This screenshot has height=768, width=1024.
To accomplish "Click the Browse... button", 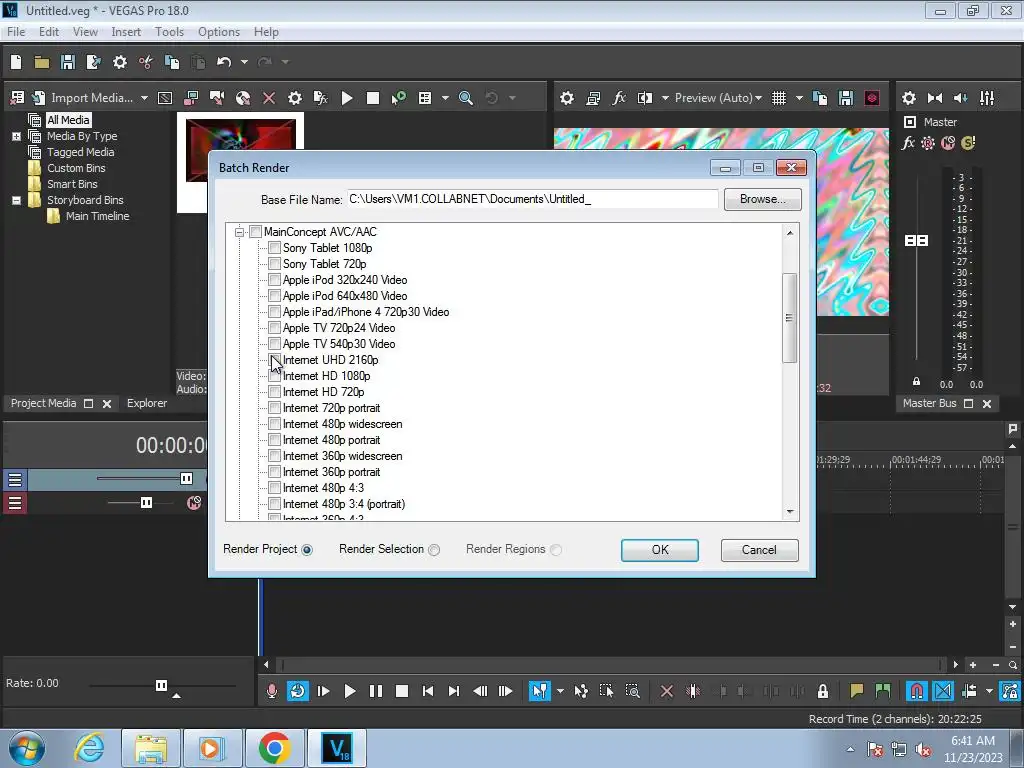I will point(763,199).
